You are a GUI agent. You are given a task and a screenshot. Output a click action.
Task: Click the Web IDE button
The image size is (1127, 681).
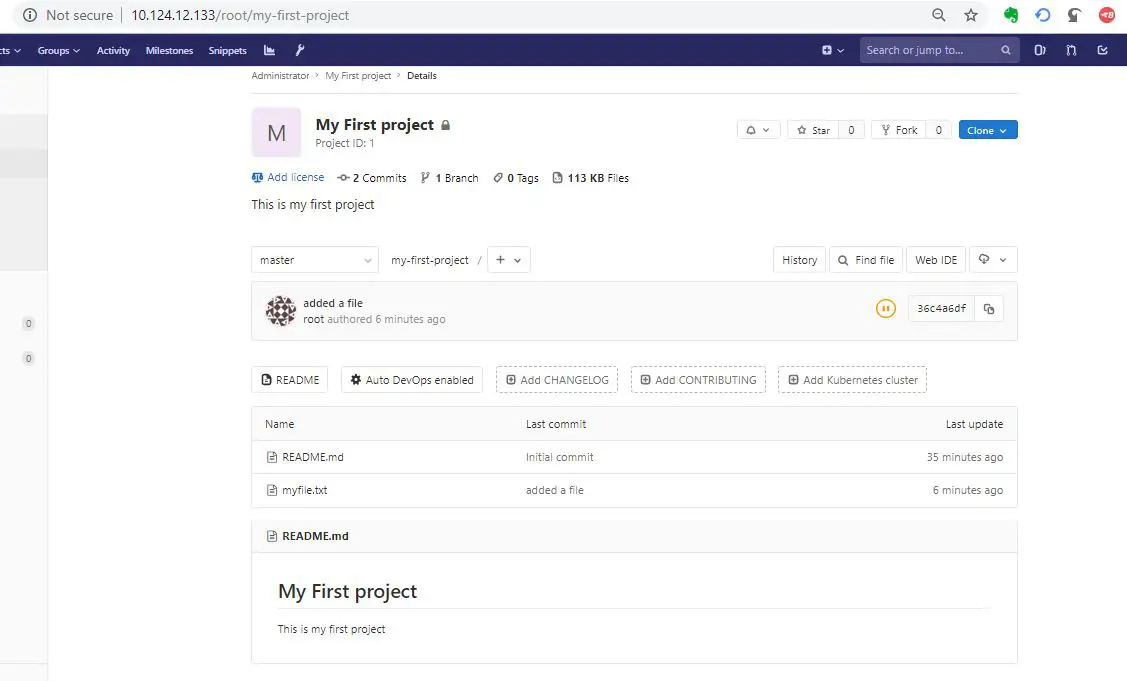936,260
